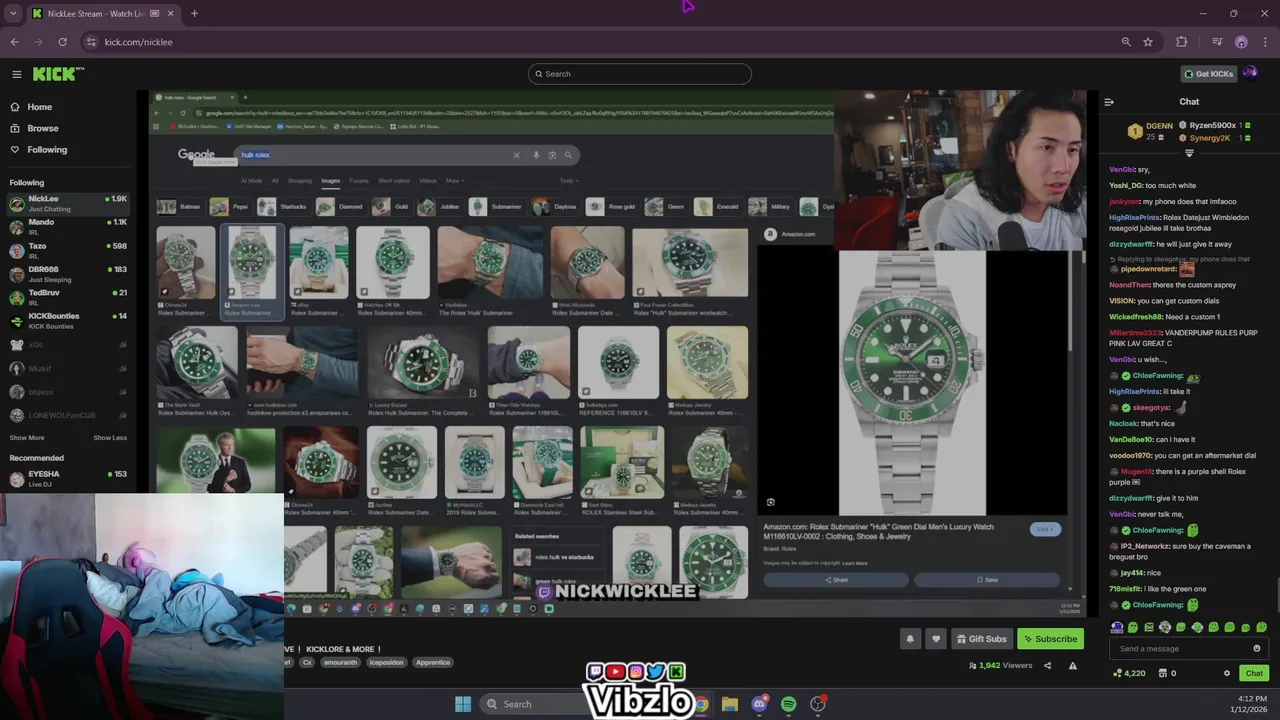This screenshot has width=1280, height=720.
Task: Collapse chat panel with arrow icon
Action: 1109,102
